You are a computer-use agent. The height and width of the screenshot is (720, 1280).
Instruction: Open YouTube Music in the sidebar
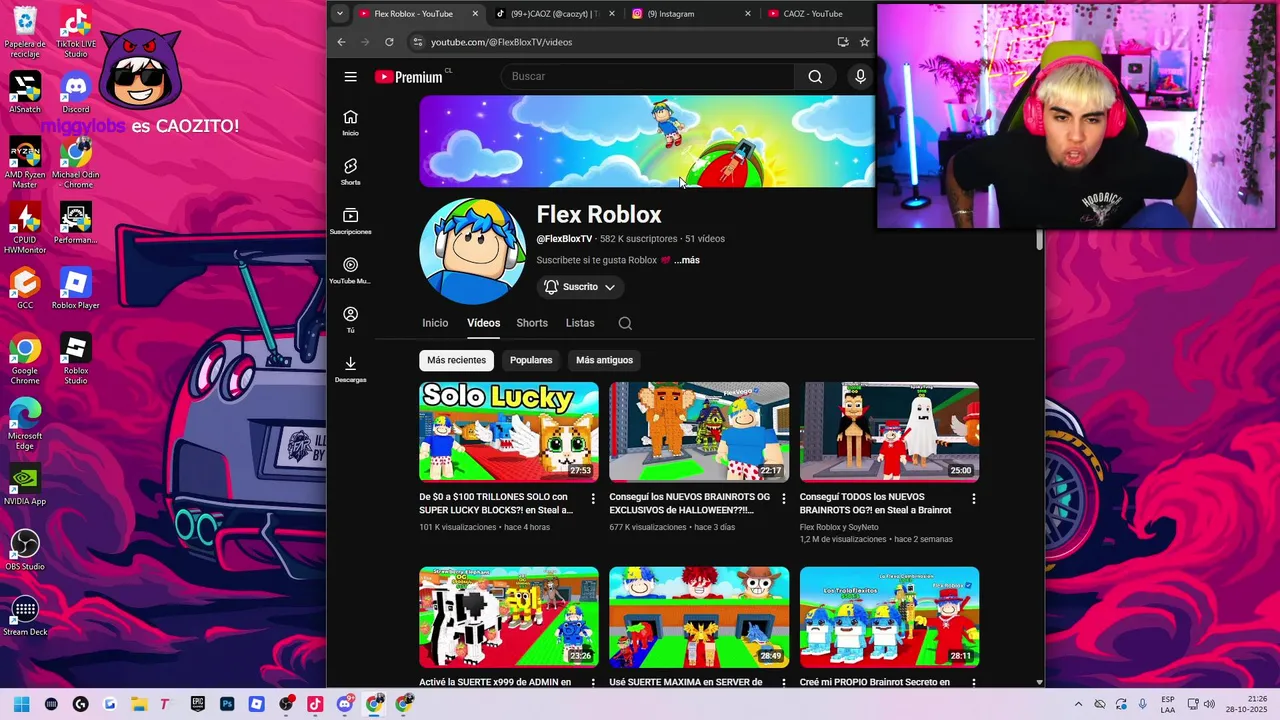350,271
